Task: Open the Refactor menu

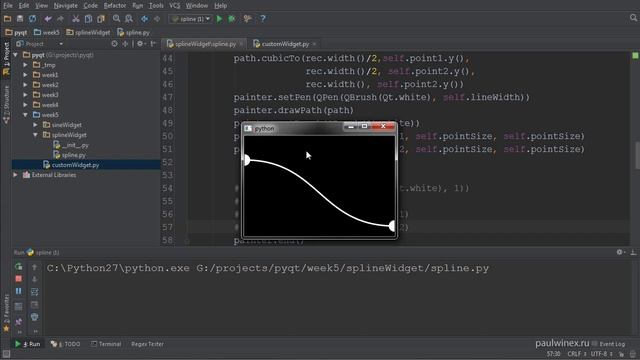Action: (115, 6)
